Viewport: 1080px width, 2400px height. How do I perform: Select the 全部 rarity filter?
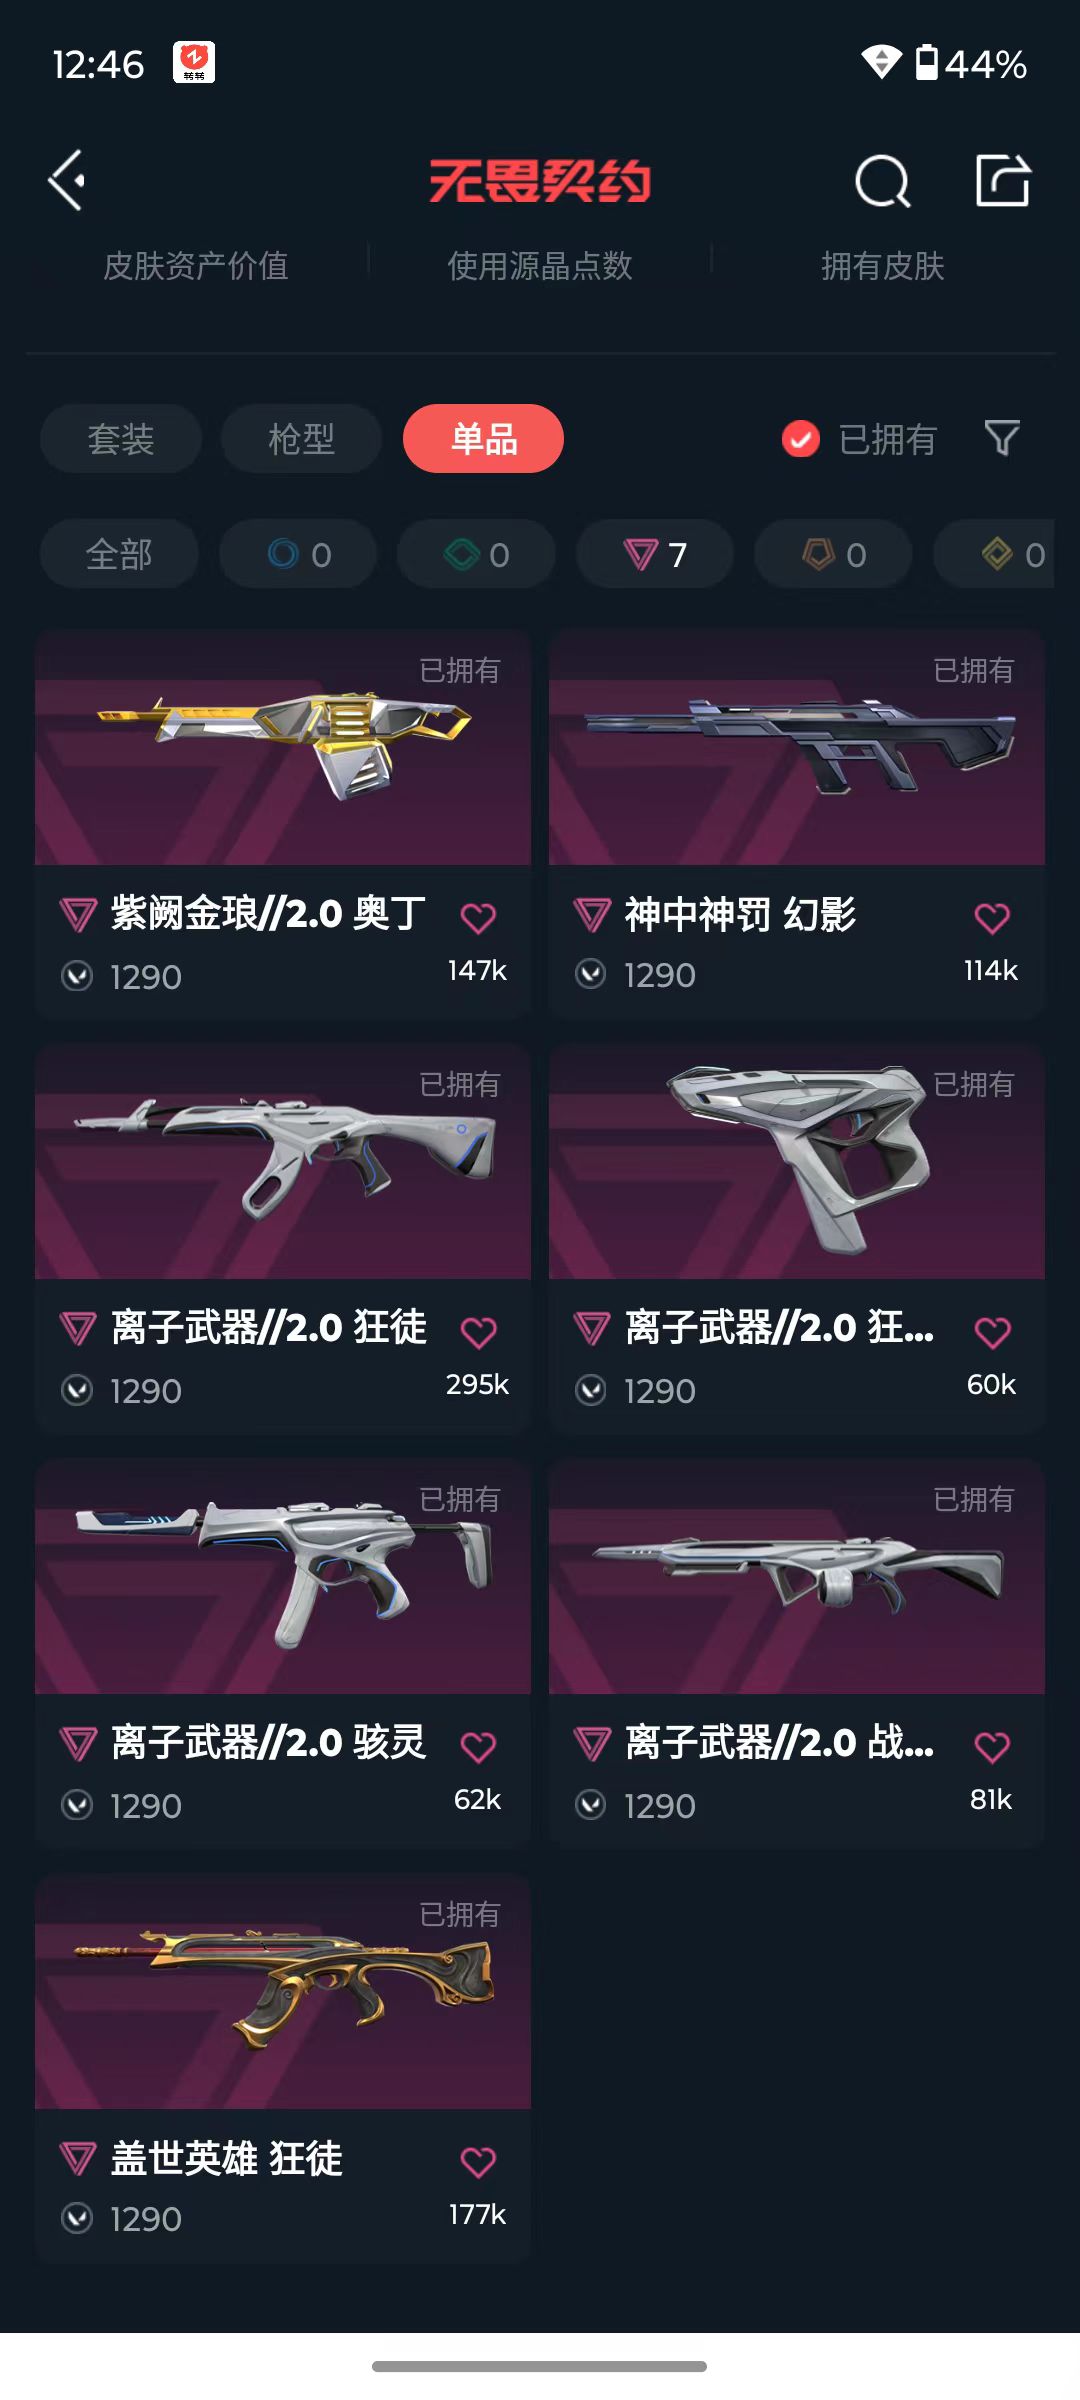coord(119,554)
